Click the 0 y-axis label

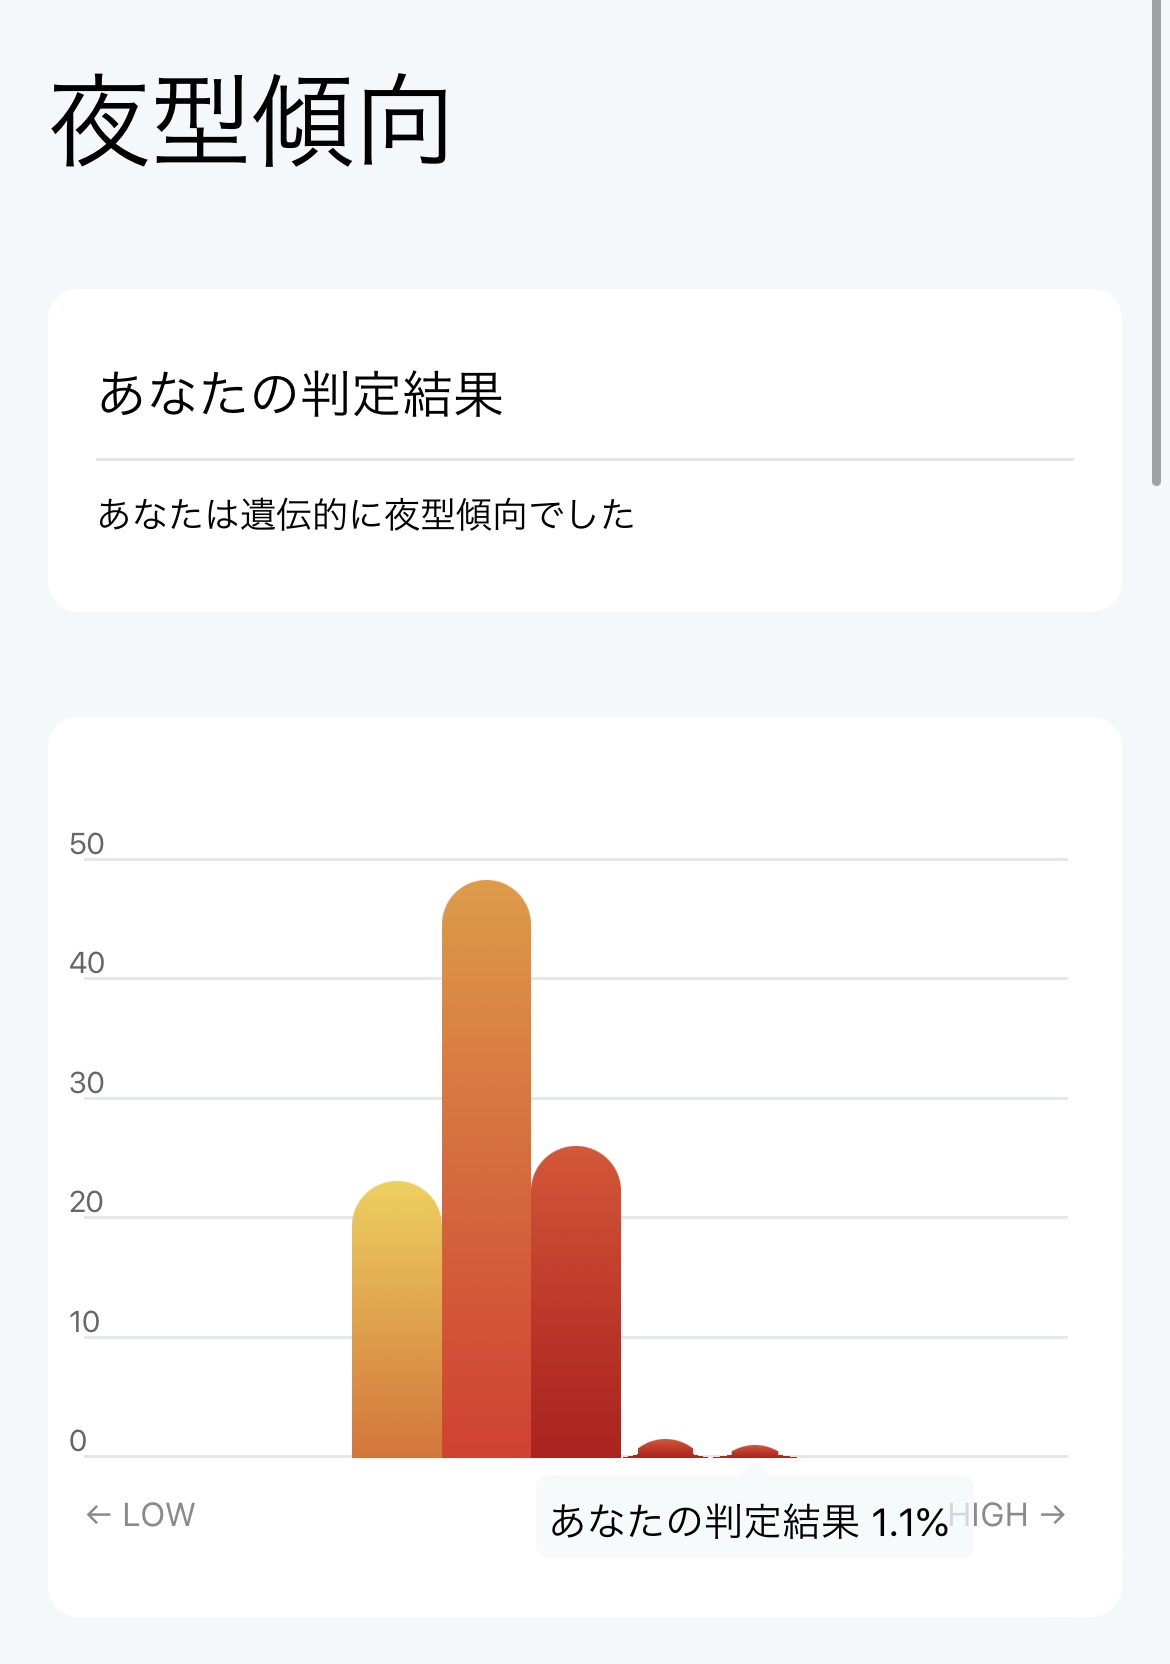tap(78, 1441)
